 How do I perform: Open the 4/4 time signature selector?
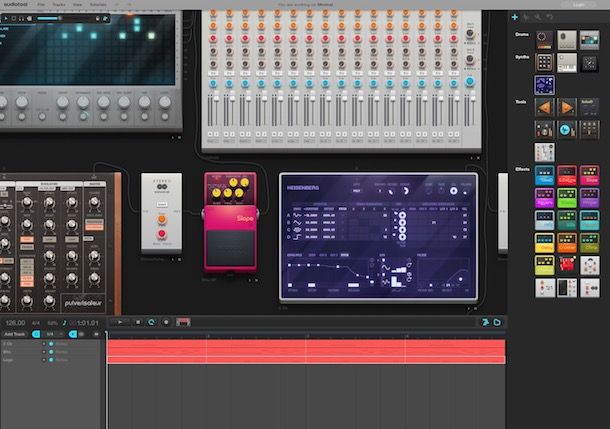tap(36, 323)
